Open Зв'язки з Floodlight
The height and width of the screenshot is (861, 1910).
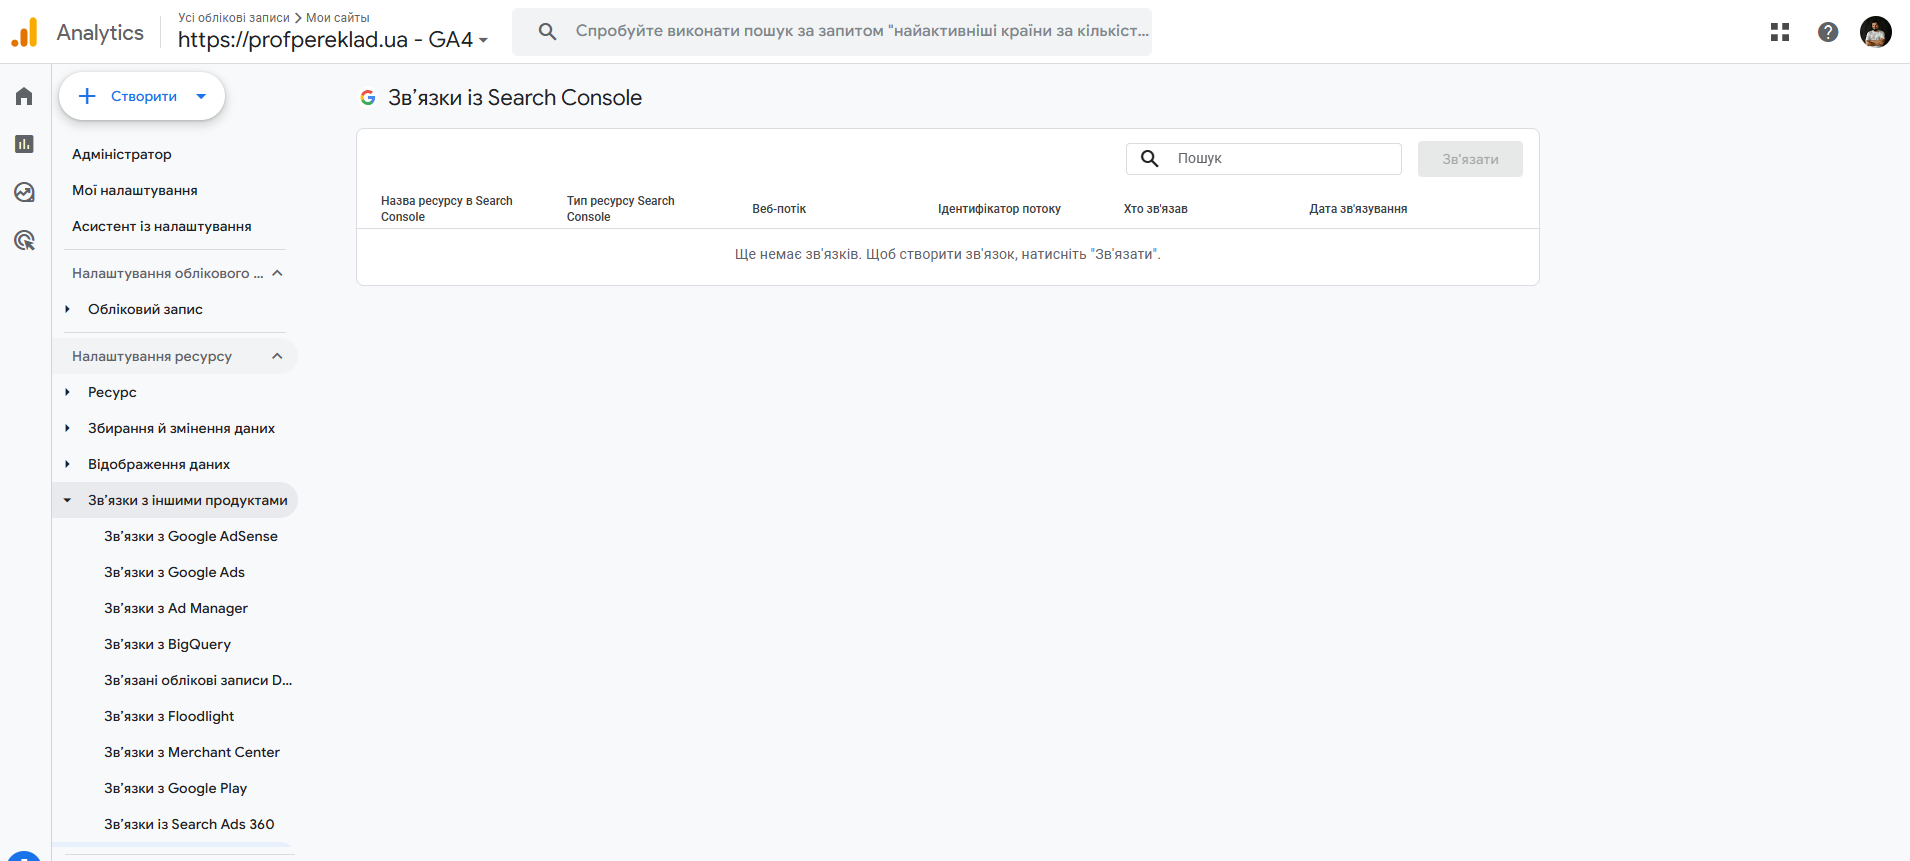169,716
